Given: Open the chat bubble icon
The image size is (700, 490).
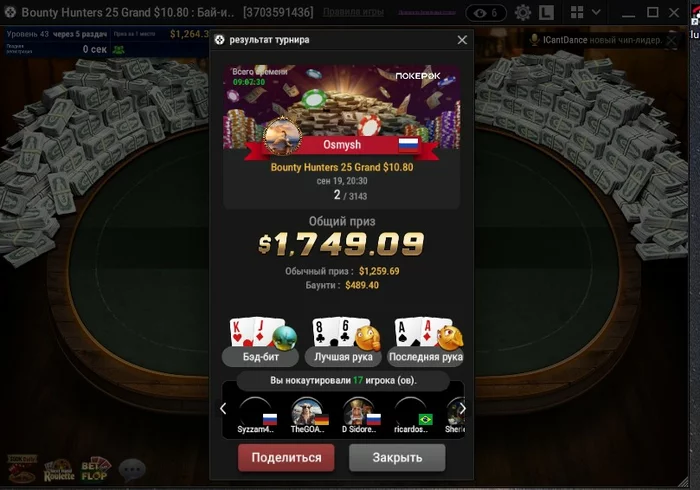Looking at the screenshot, I should tap(132, 470).
